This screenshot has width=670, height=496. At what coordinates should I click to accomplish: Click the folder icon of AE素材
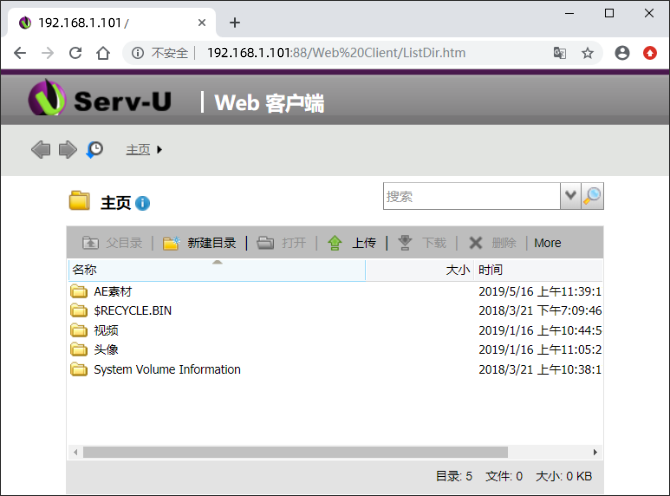tap(79, 291)
